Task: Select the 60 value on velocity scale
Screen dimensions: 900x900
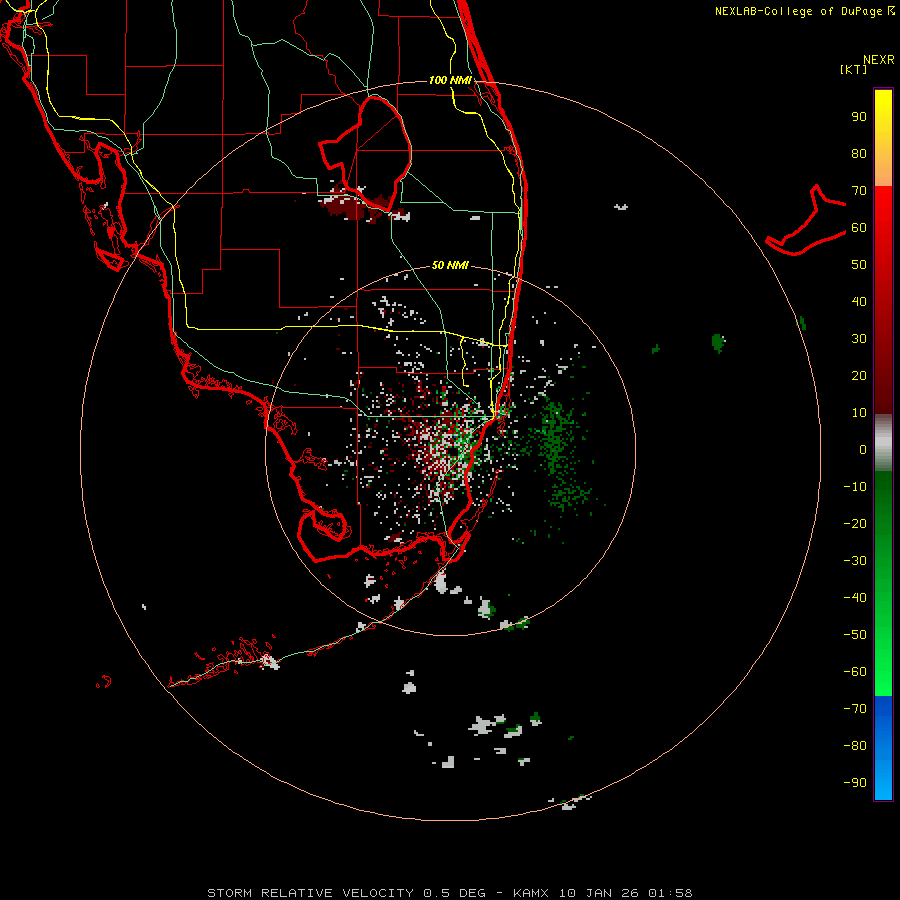Action: (859, 228)
